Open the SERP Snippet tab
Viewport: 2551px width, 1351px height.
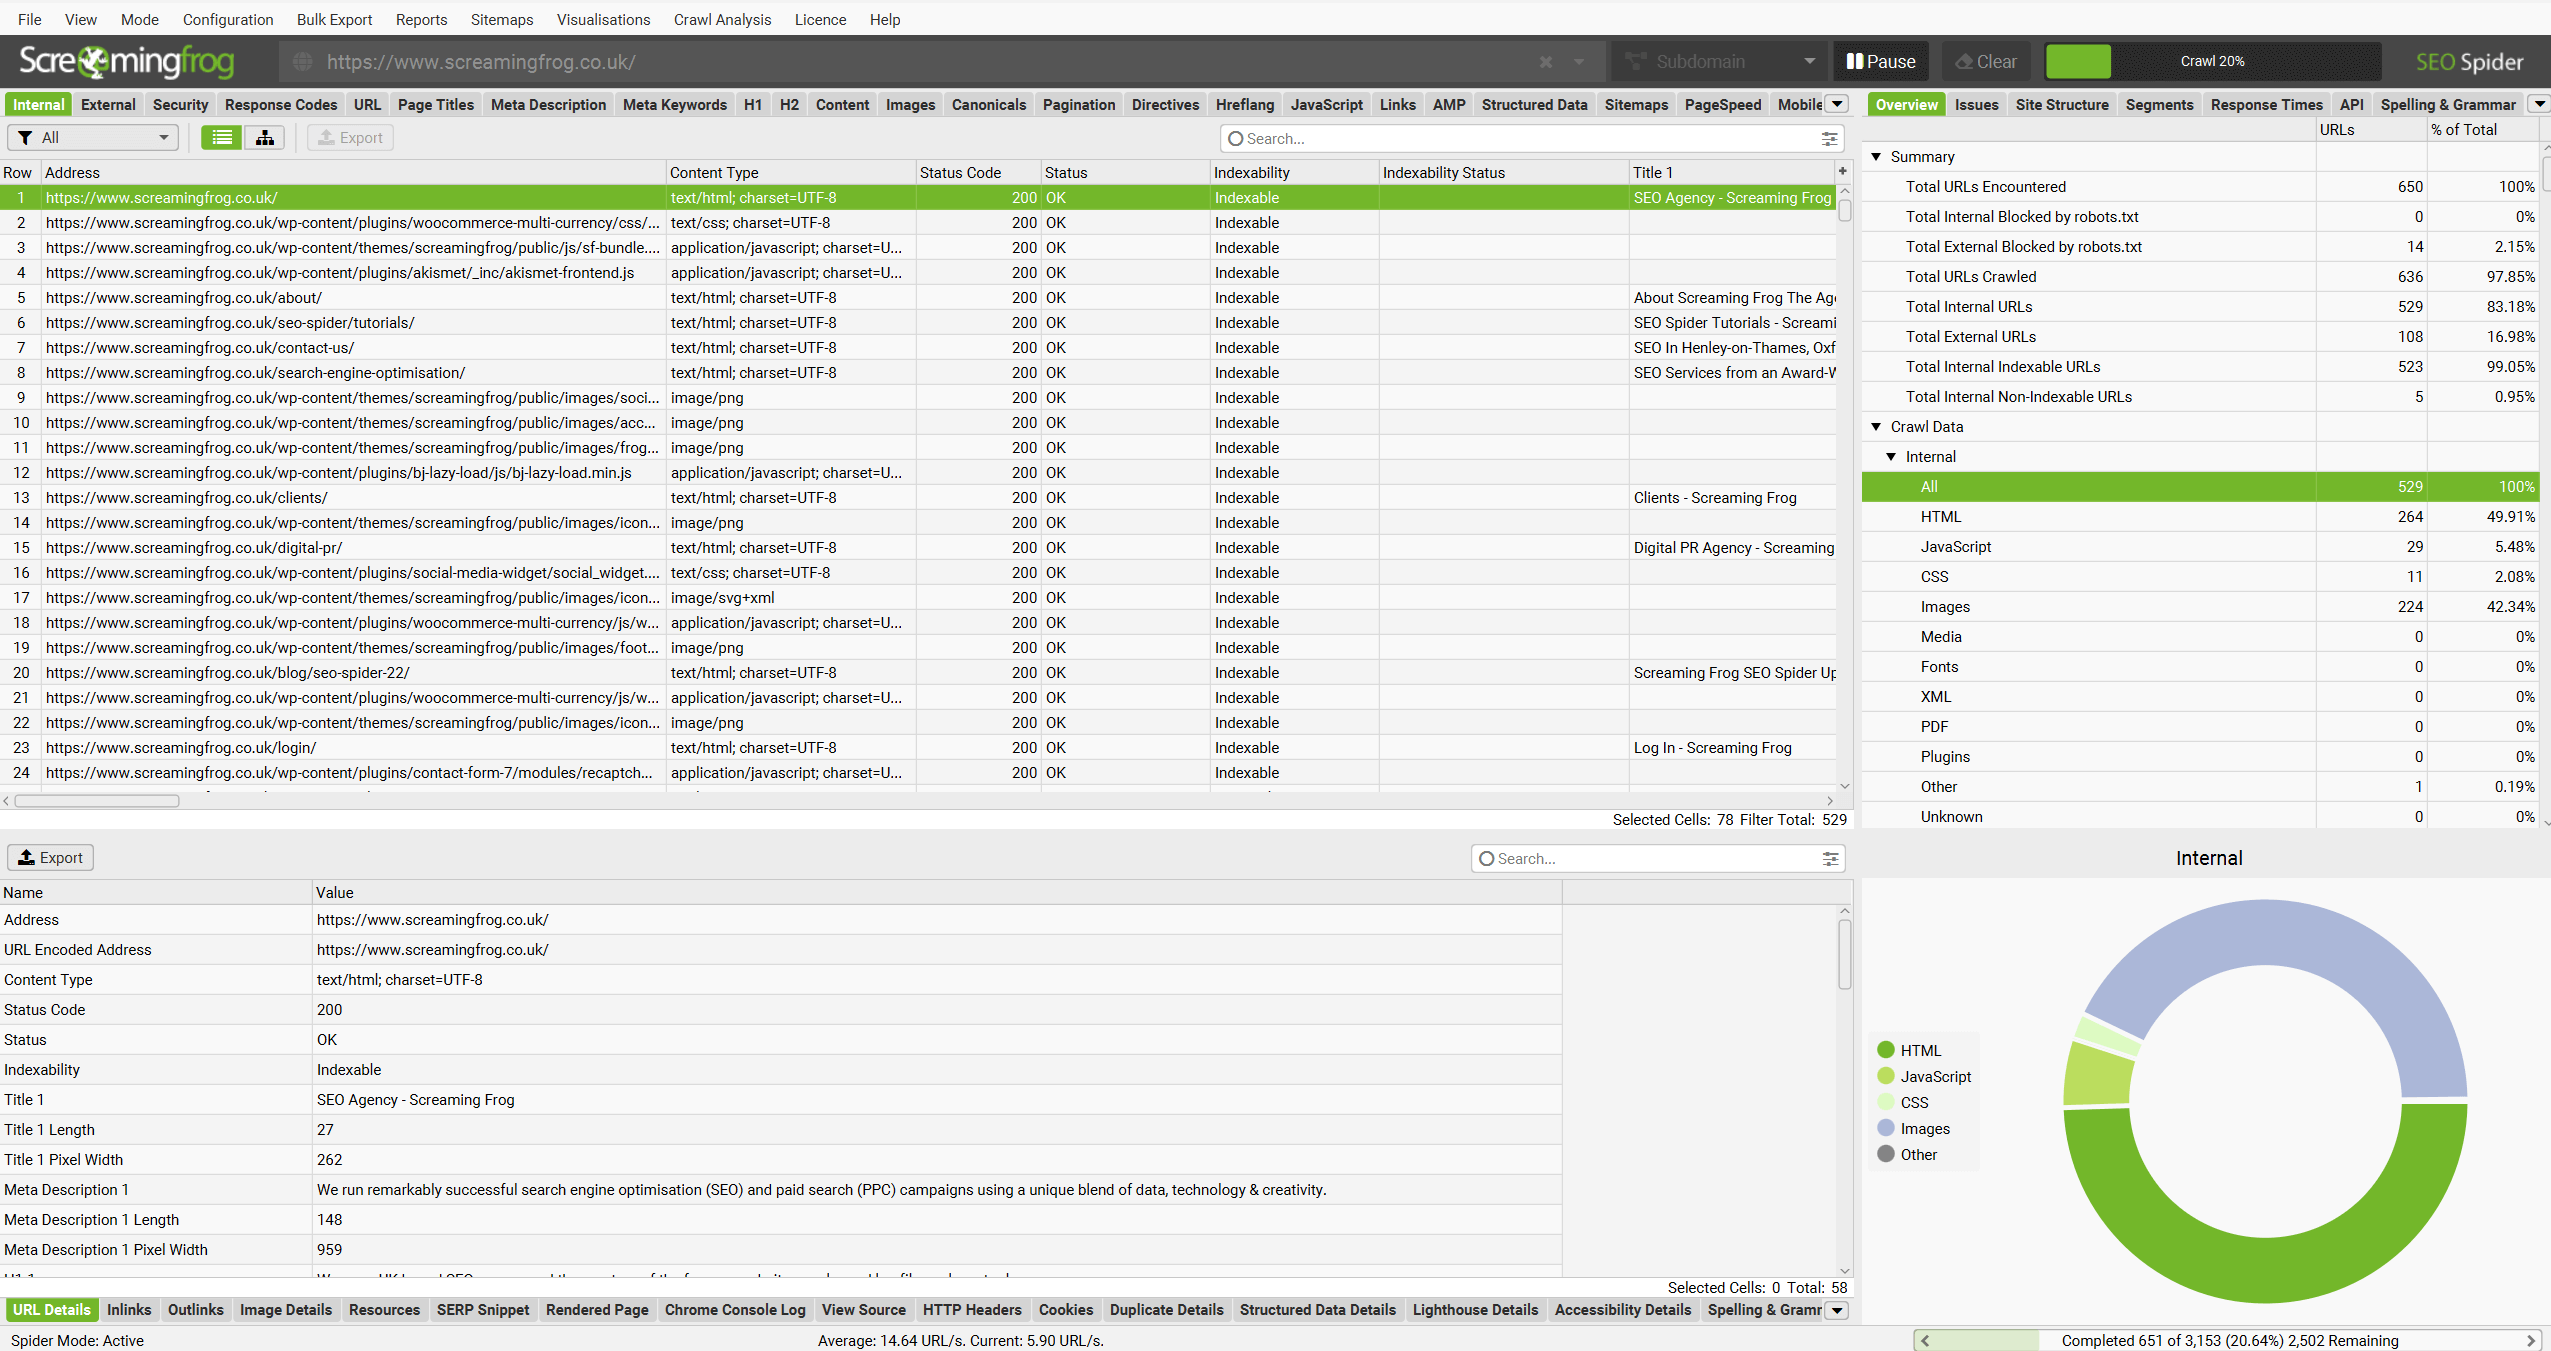[x=483, y=1310]
